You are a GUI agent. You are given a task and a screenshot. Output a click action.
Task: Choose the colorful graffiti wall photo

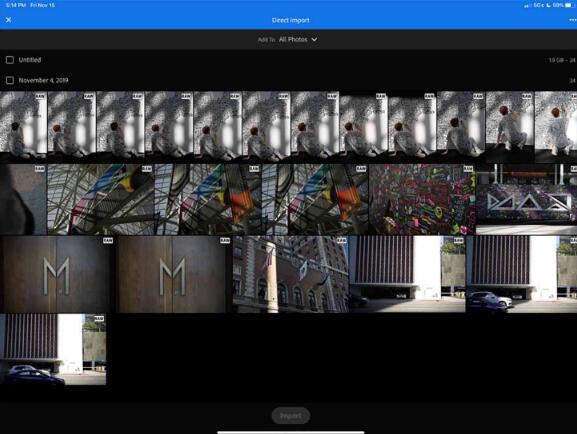coord(422,200)
